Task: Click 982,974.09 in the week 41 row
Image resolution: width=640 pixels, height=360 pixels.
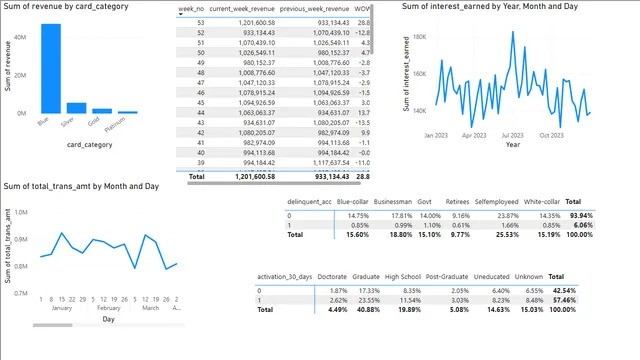Action: pos(259,143)
